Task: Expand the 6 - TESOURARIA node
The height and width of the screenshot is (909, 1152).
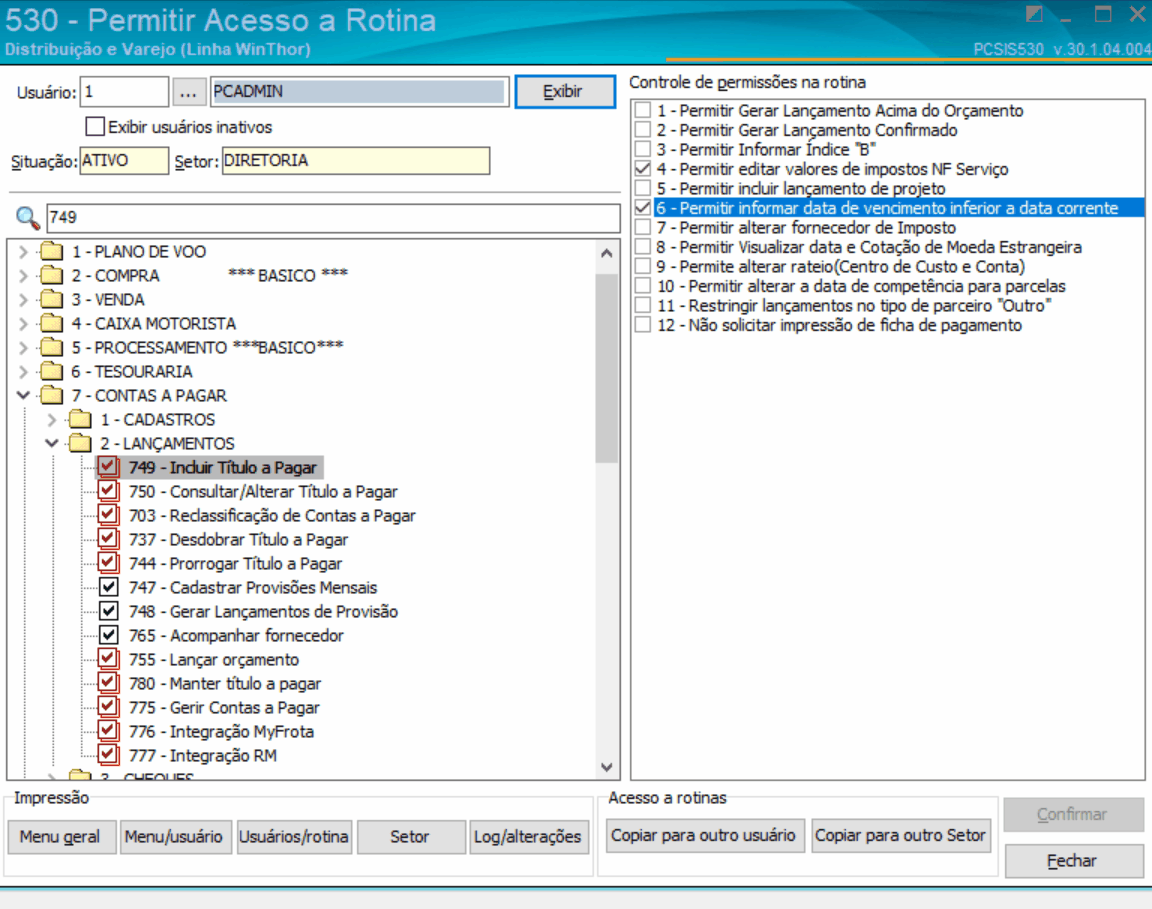Action: coord(24,372)
